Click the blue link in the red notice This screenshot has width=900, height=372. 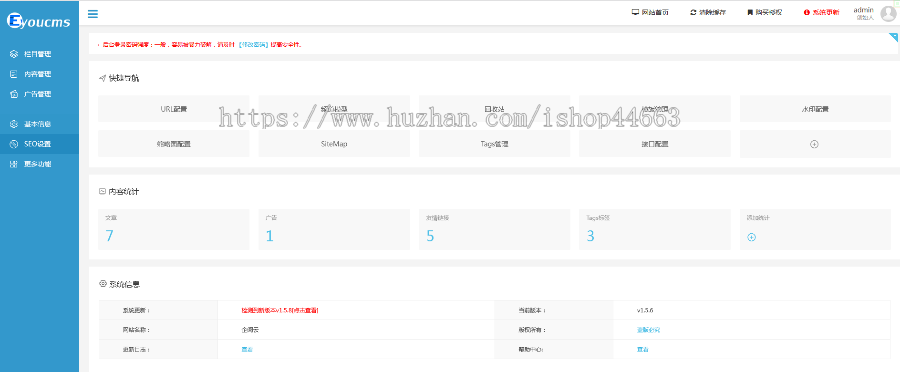point(253,44)
